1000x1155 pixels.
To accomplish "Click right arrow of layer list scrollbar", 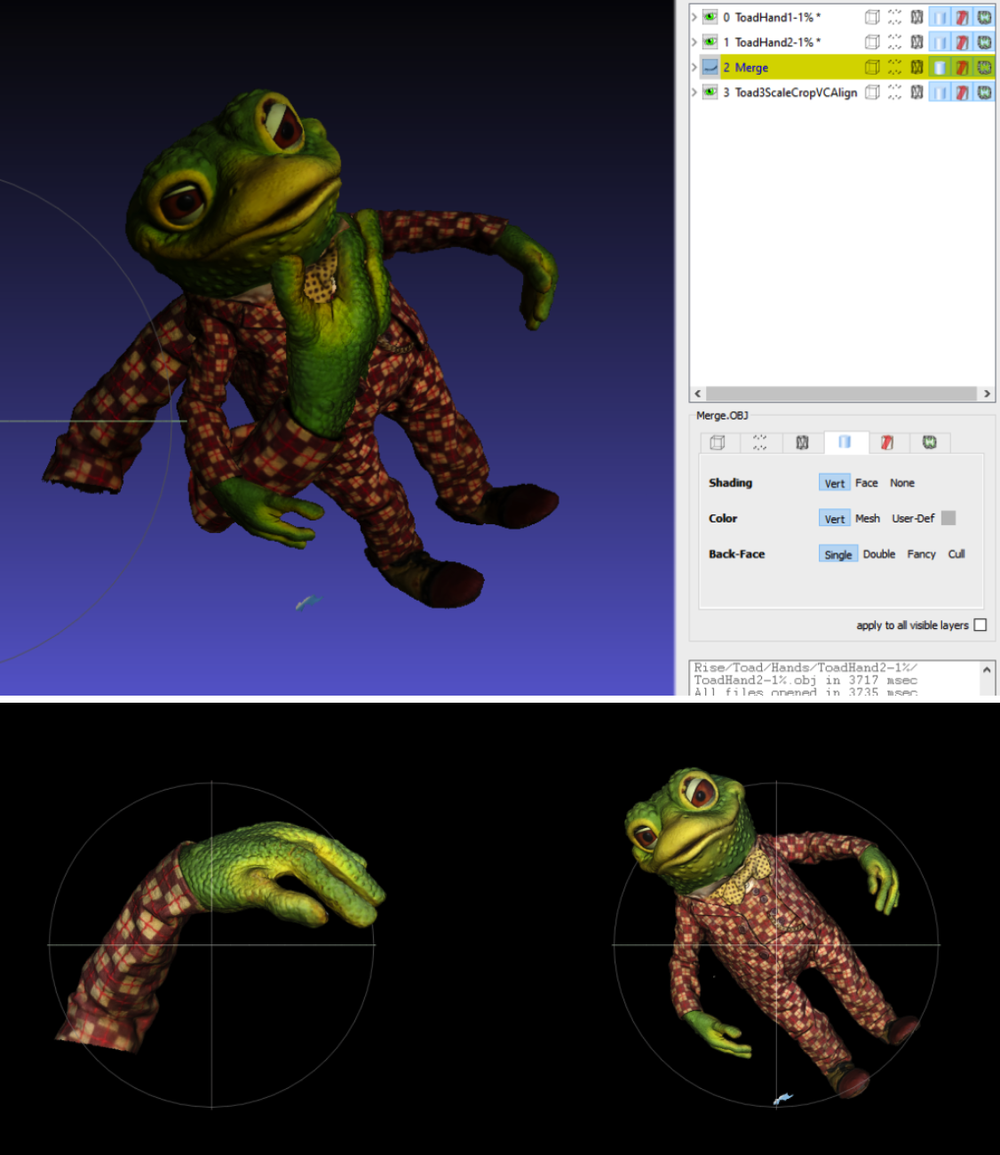I will pos(987,393).
